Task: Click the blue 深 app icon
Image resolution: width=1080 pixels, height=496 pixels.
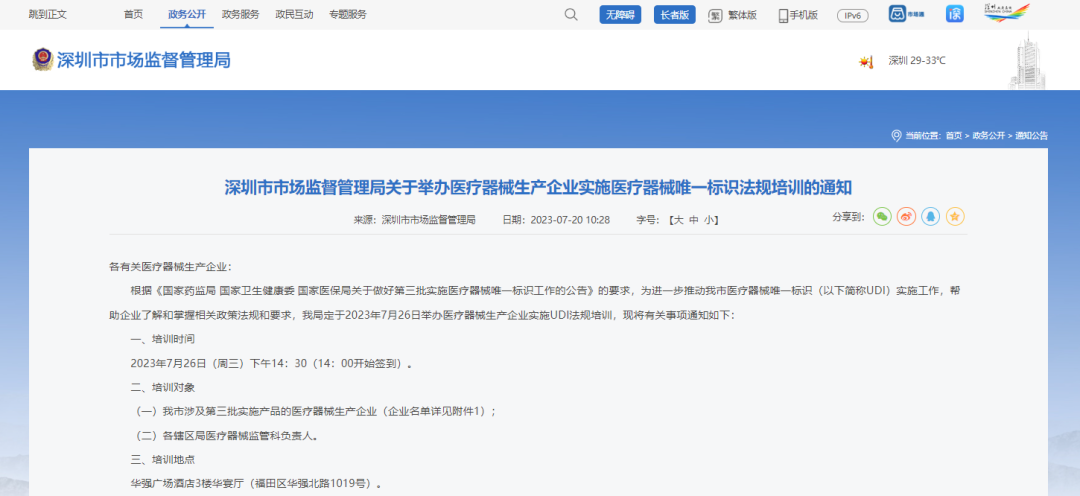Action: tap(954, 14)
